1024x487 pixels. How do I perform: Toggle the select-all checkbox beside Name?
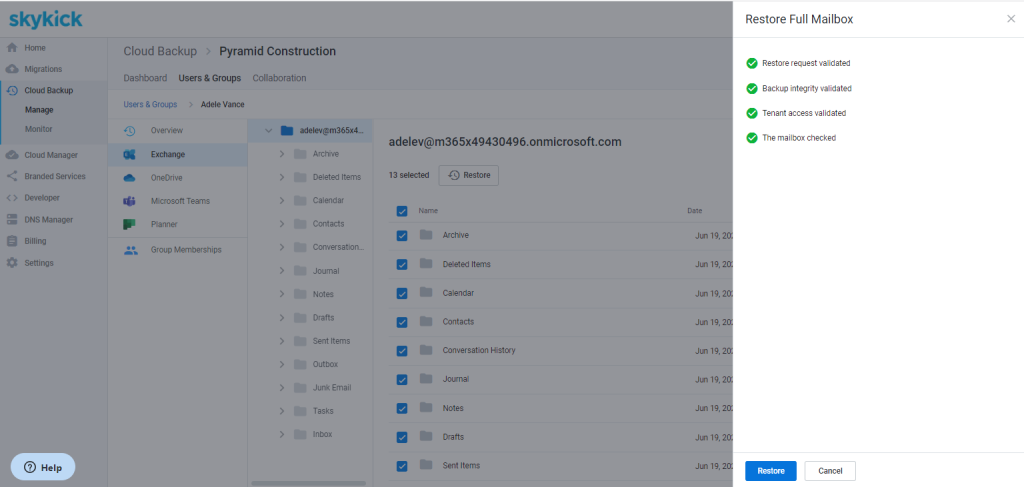point(402,211)
